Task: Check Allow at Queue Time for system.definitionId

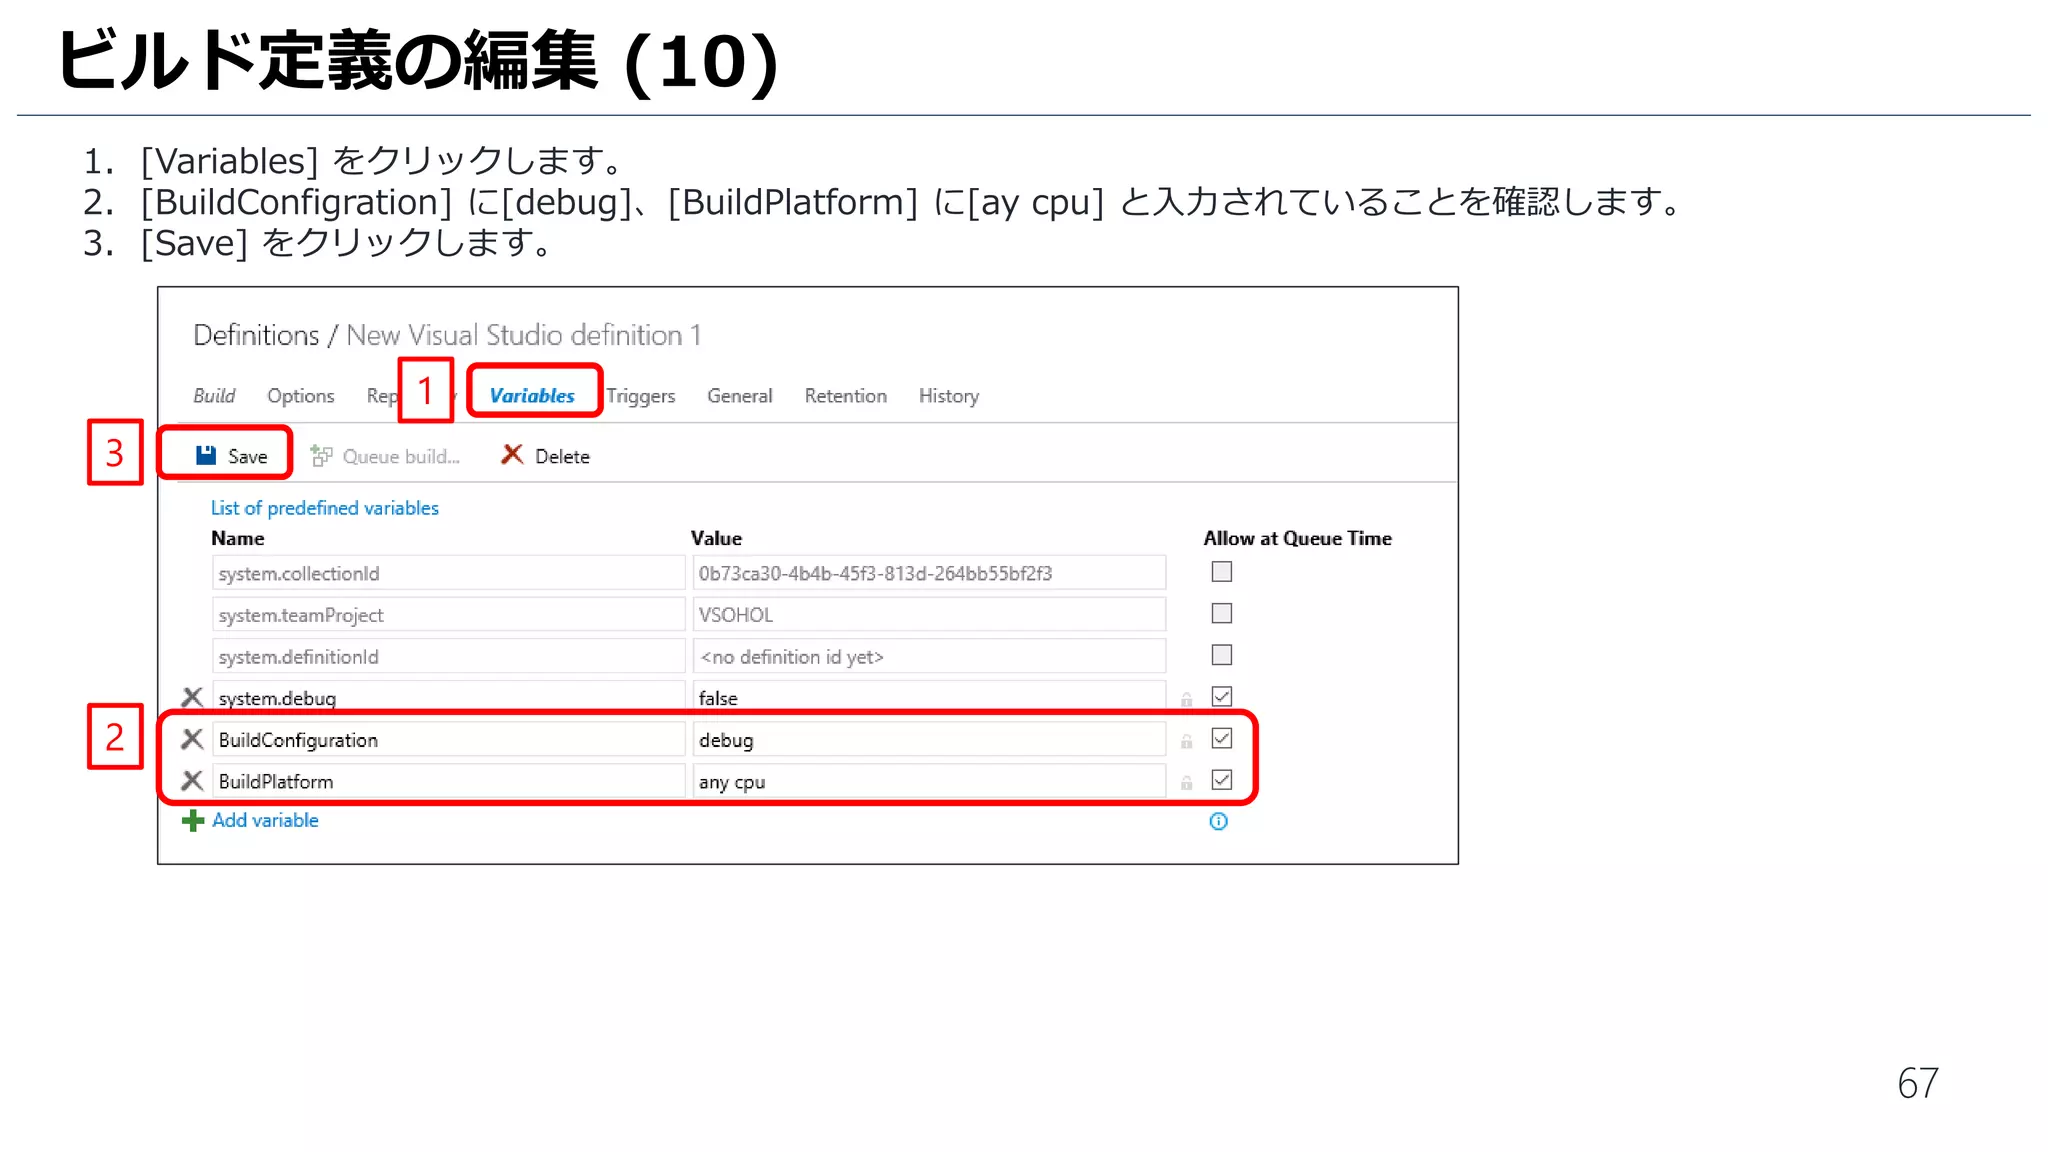Action: tap(1221, 655)
